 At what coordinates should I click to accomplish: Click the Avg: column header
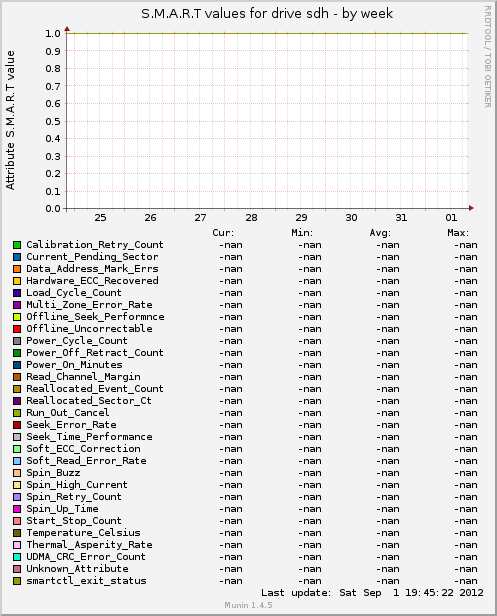coord(380,233)
